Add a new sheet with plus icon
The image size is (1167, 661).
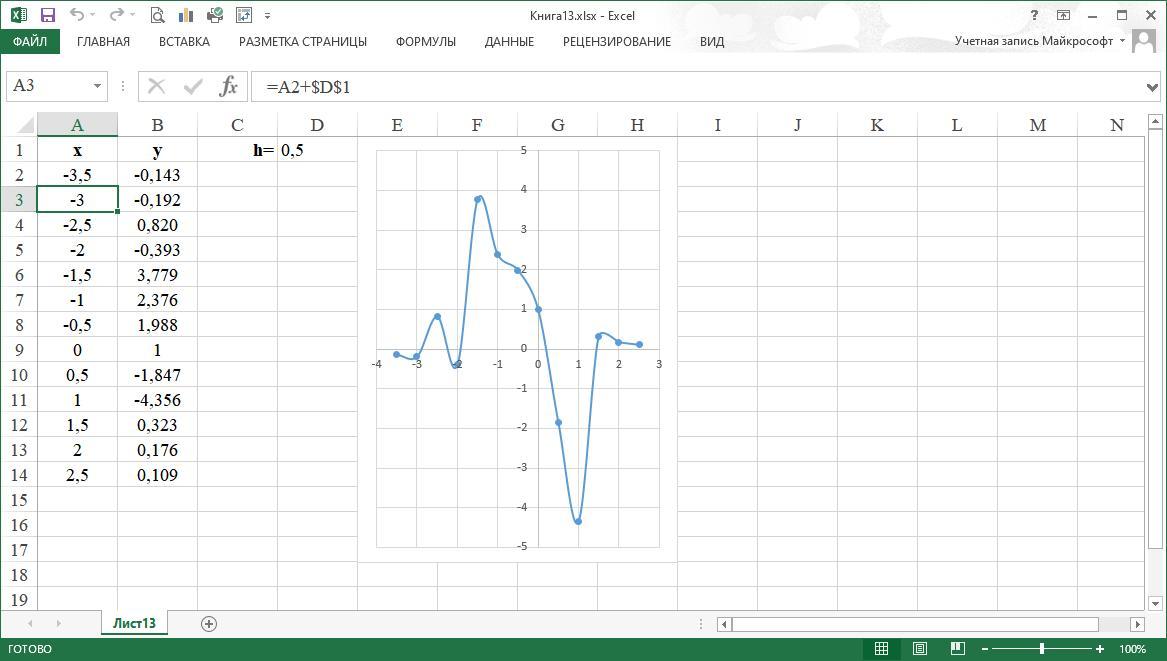coord(208,623)
